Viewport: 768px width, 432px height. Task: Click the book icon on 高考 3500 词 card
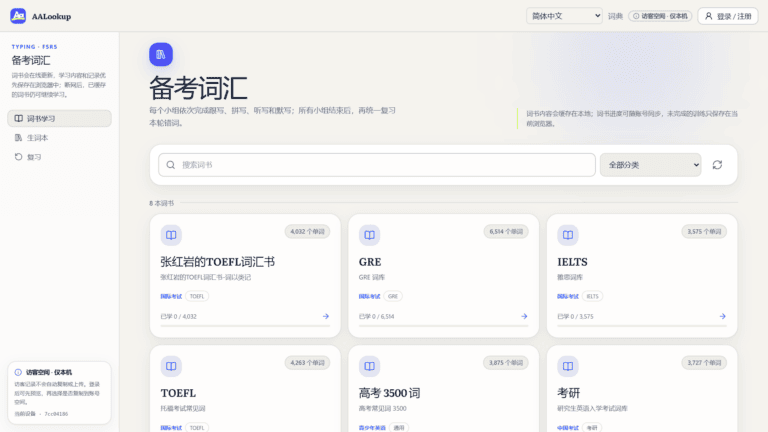click(369, 366)
